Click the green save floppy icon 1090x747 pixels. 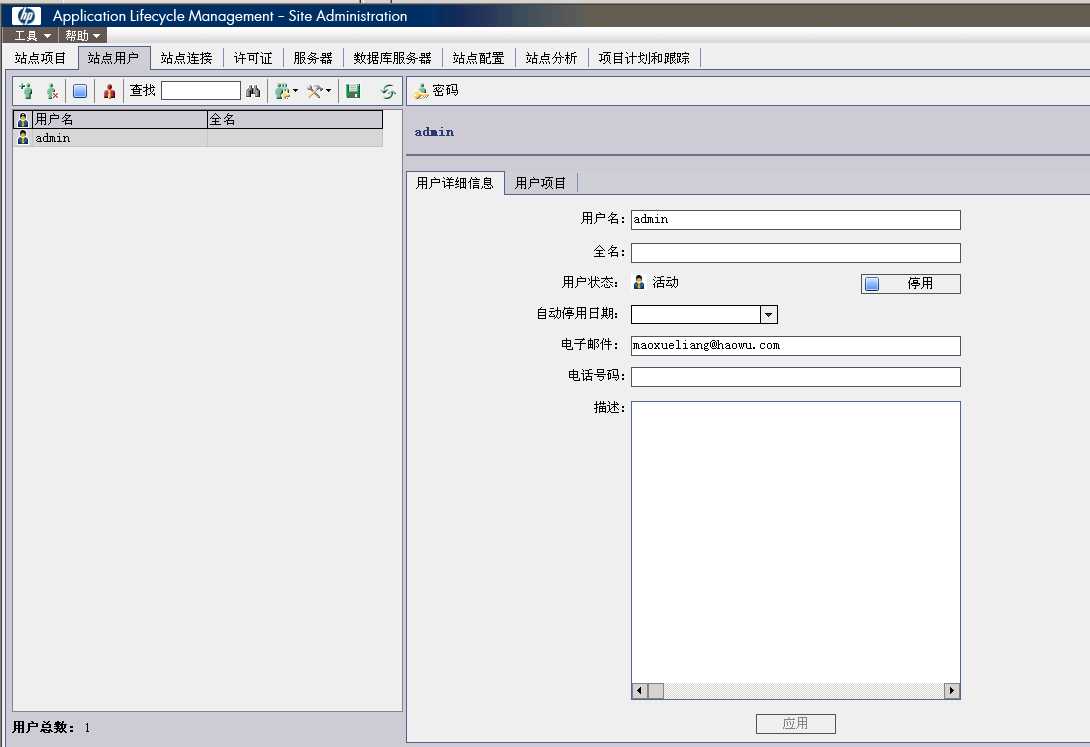353,91
